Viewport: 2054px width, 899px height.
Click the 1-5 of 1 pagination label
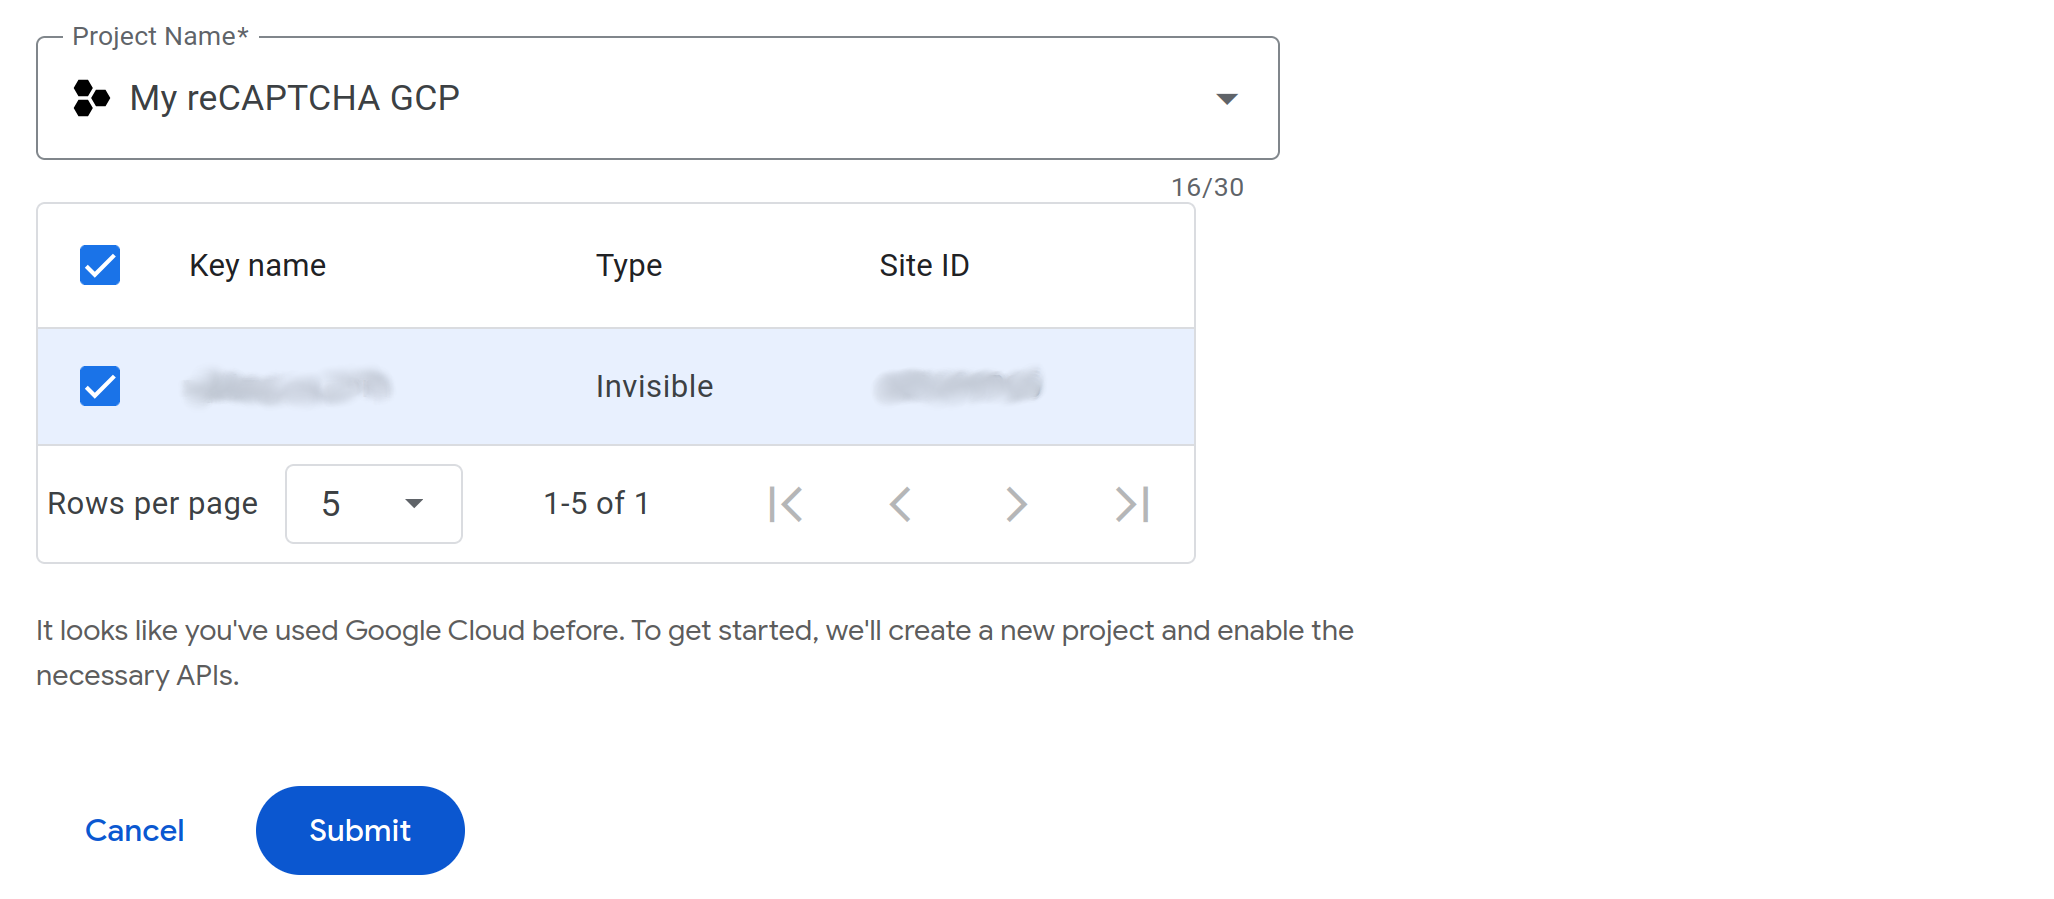(596, 503)
